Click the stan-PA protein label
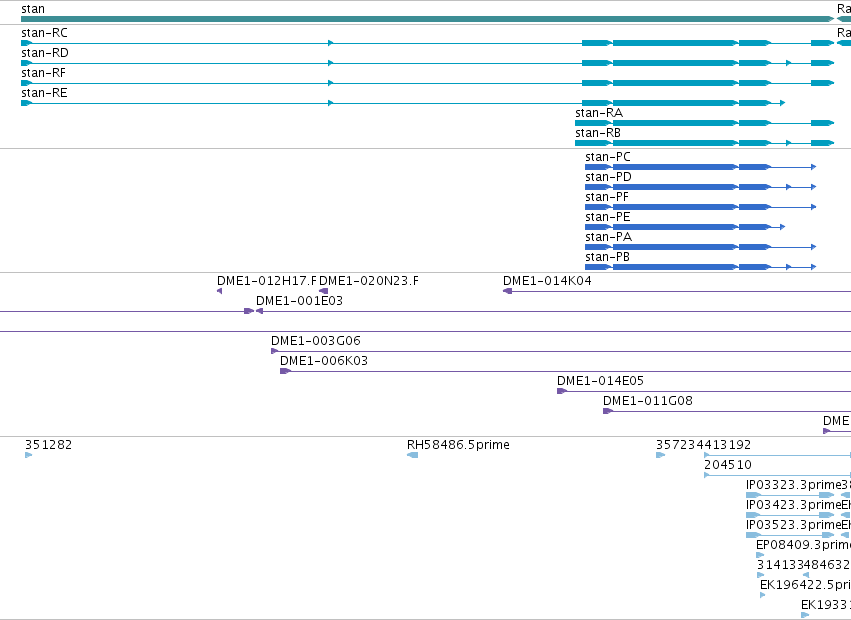Screen dimensions: 851x620 point(608,237)
